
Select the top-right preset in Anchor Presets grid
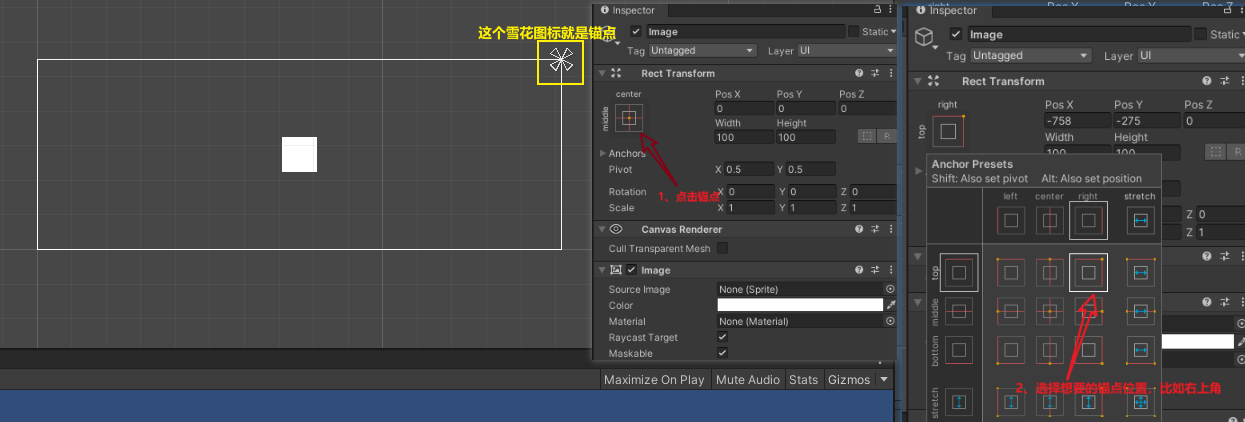coord(1088,272)
